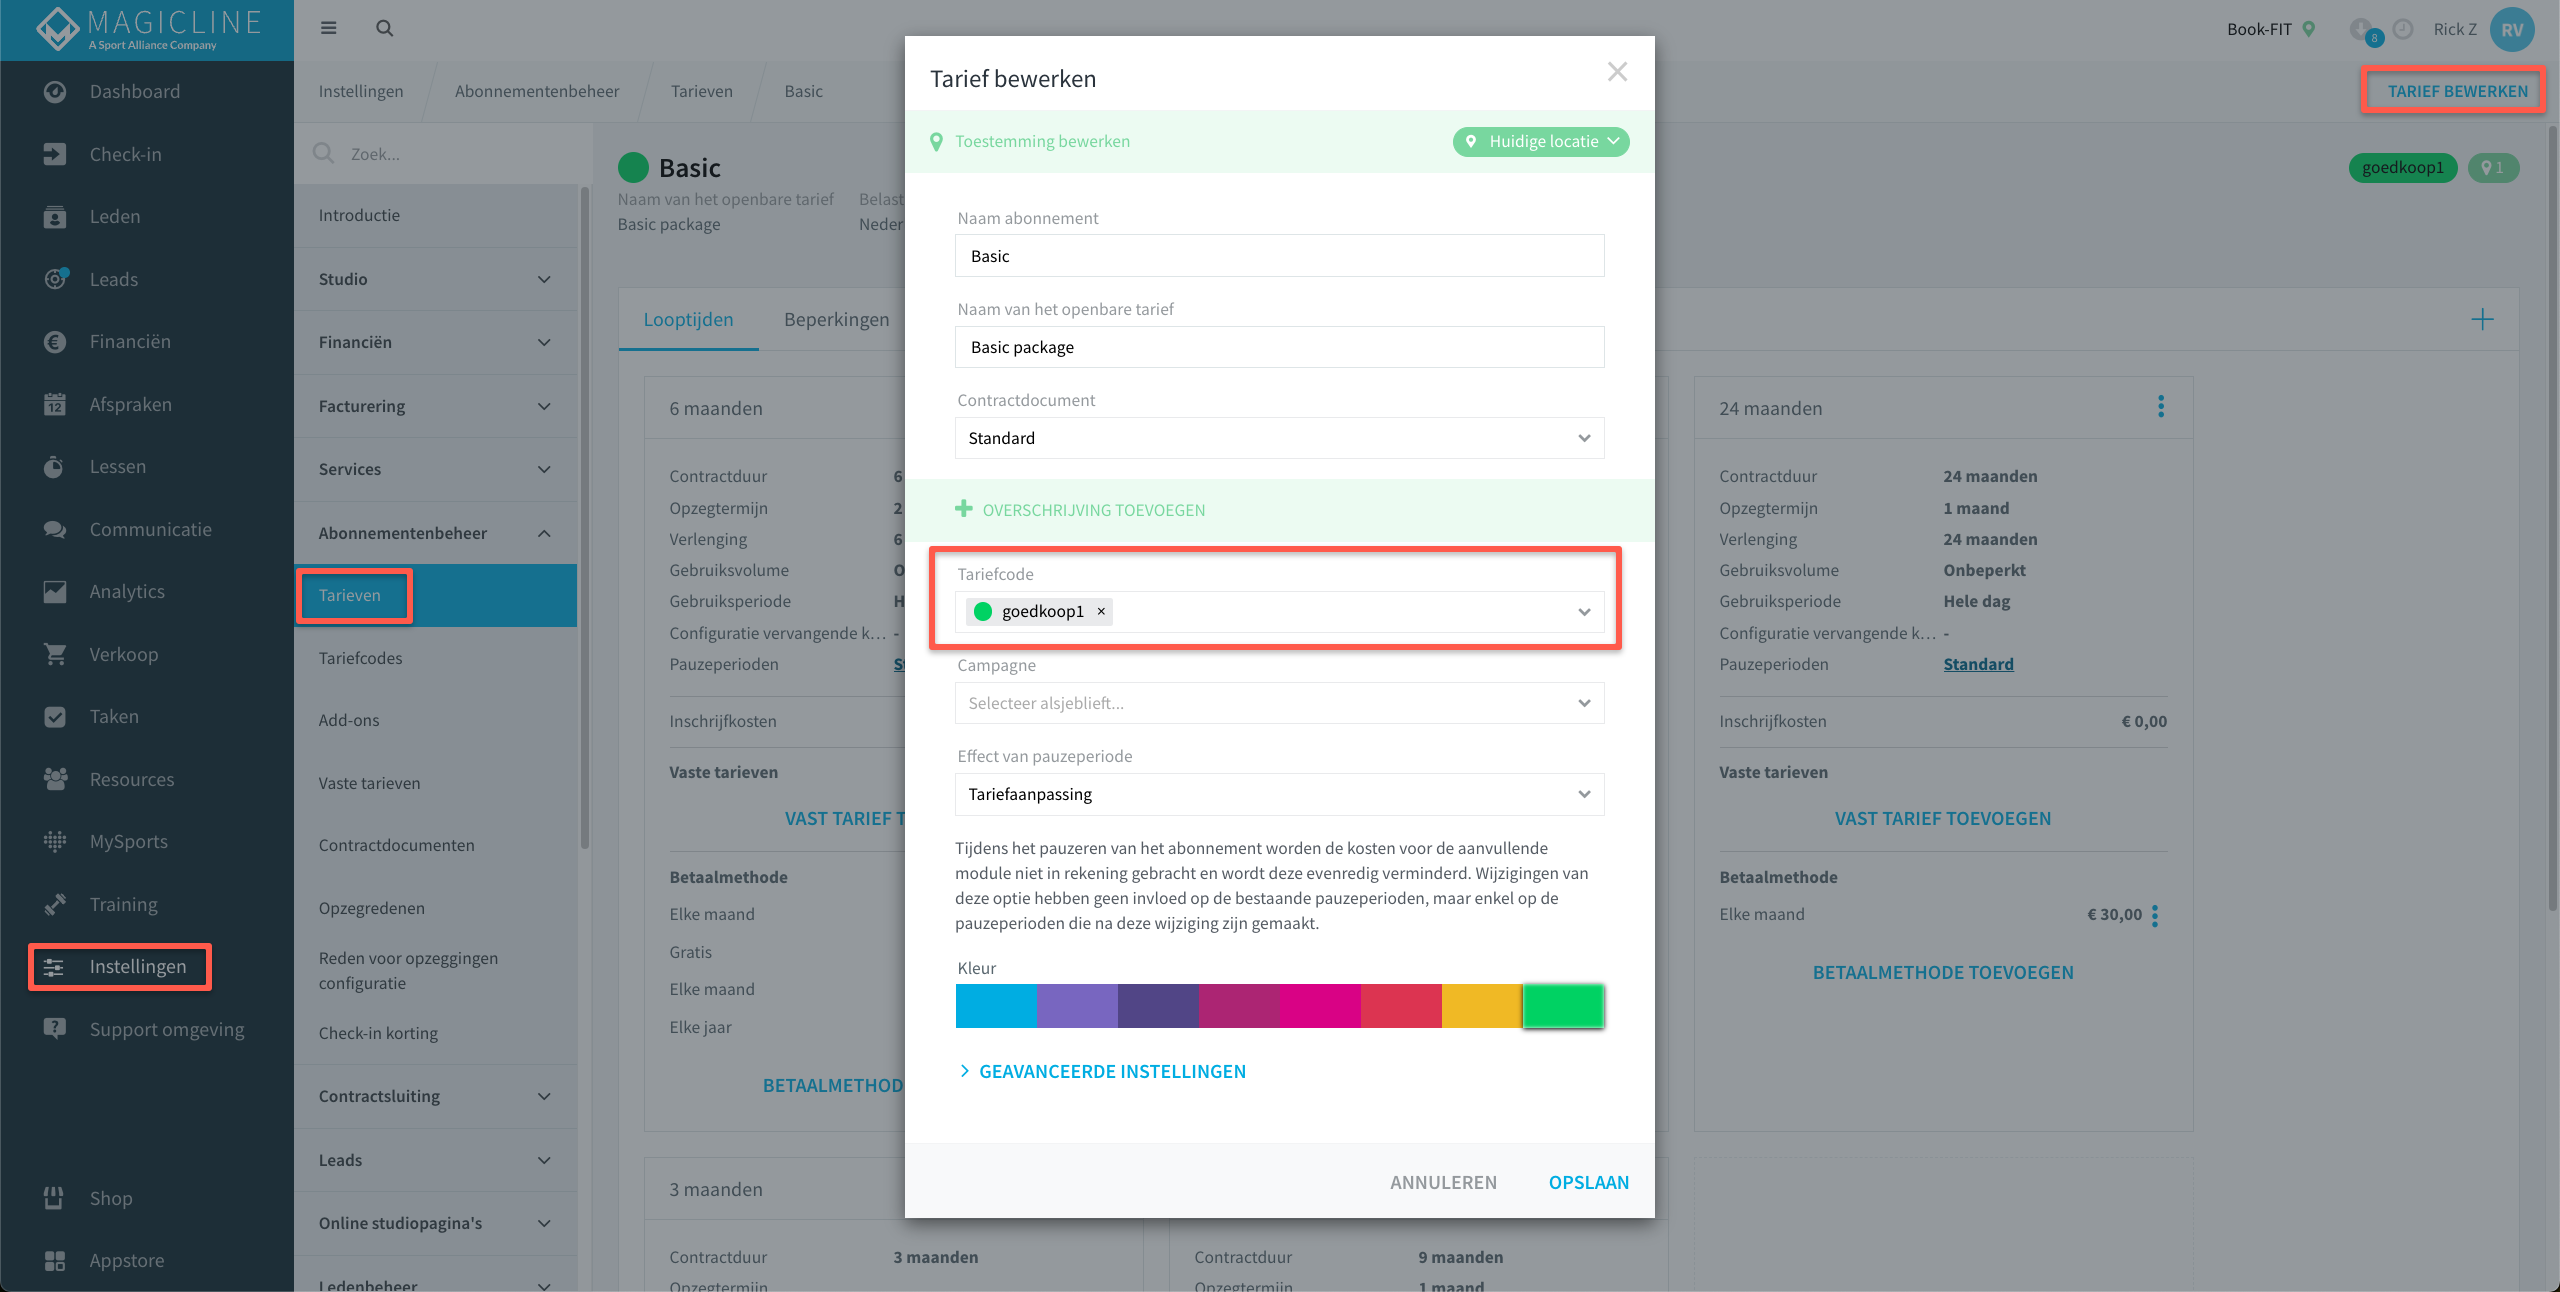The height and width of the screenshot is (1292, 2560).
Task: Click the search magnifier icon in top bar
Action: pyautogui.click(x=384, y=28)
